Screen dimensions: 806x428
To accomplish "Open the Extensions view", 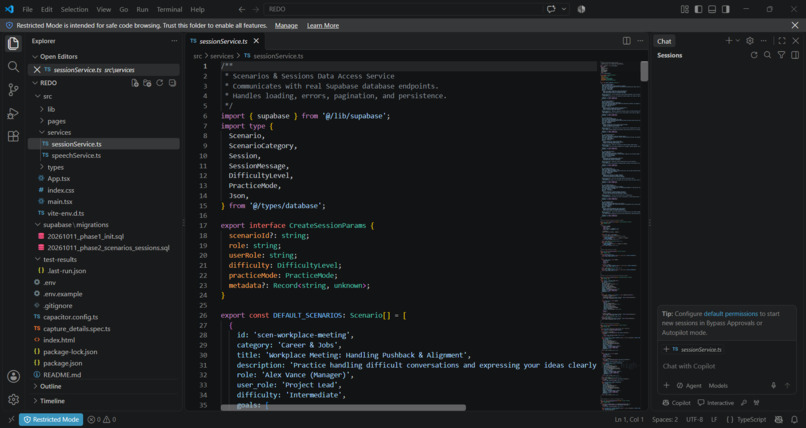I will (x=13, y=136).
